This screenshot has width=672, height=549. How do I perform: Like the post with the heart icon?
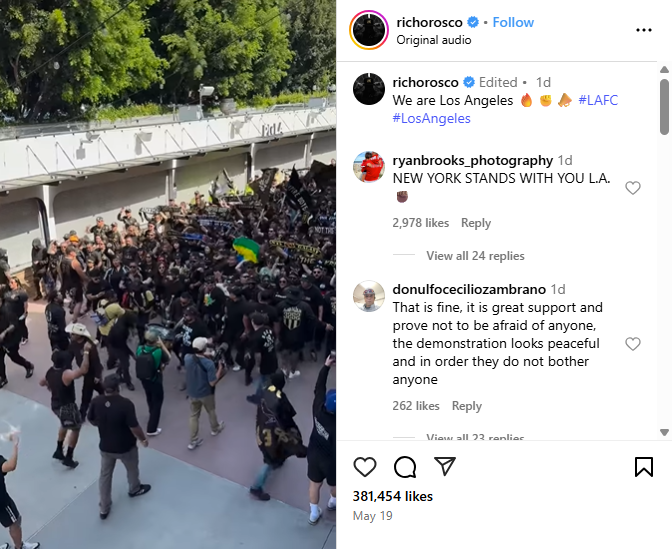(365, 466)
